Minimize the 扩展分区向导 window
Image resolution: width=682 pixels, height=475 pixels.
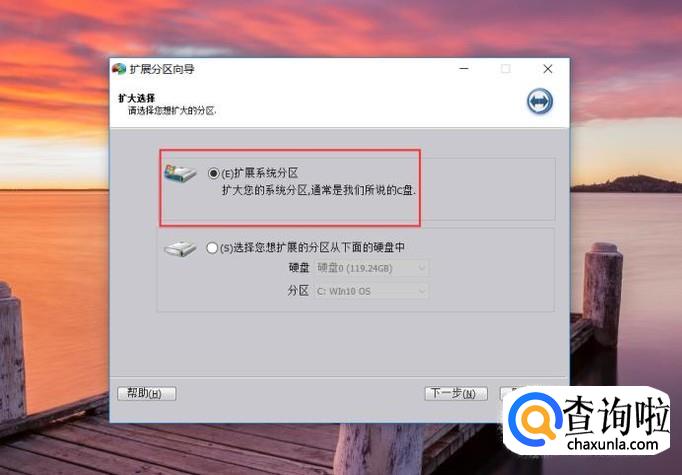click(464, 69)
